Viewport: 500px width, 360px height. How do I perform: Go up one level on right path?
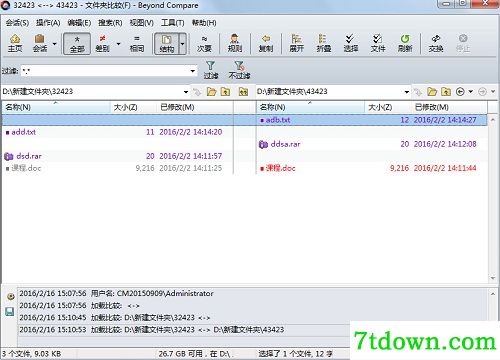click(446, 91)
